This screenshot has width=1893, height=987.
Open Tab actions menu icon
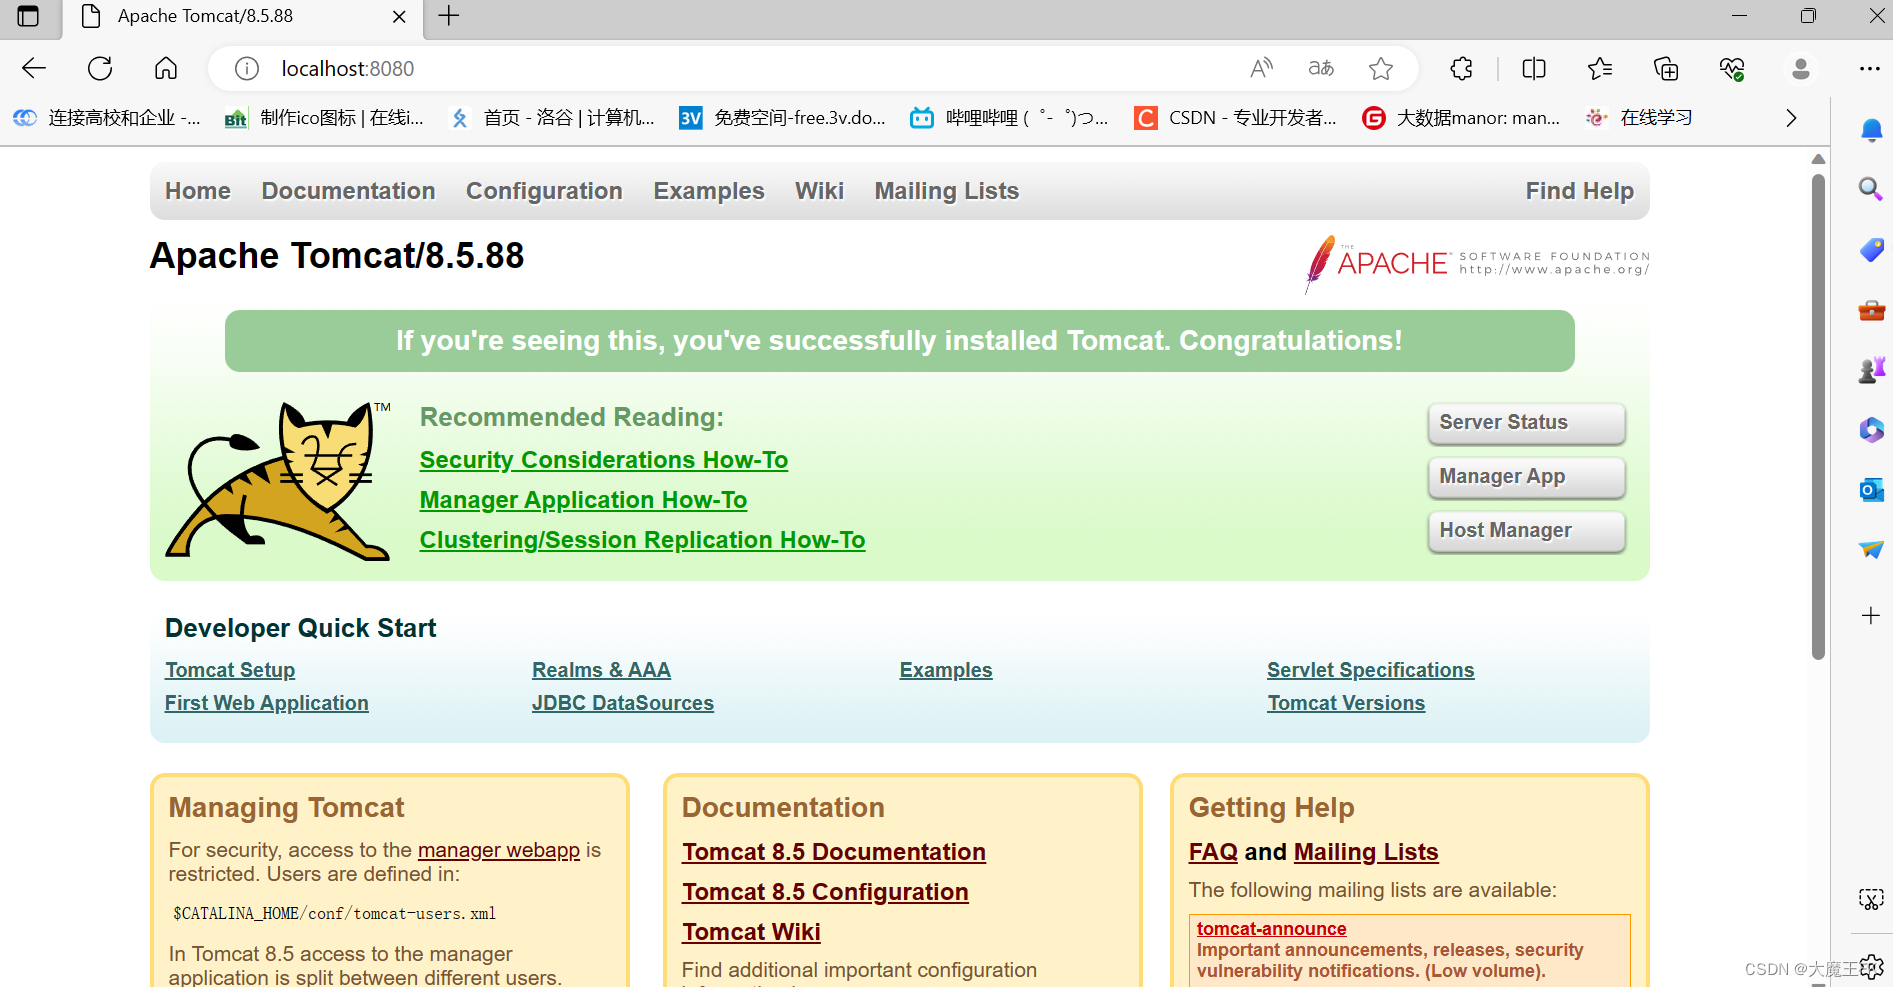(28, 16)
